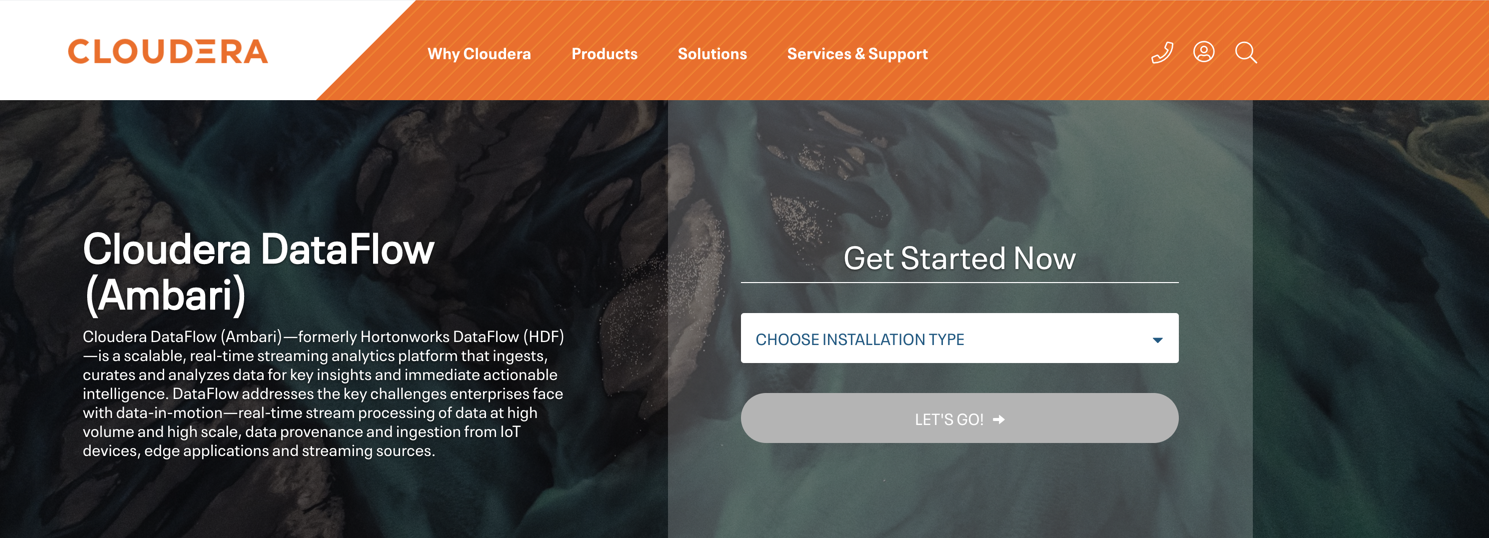Click the Get Started Now heading

pos(959,258)
